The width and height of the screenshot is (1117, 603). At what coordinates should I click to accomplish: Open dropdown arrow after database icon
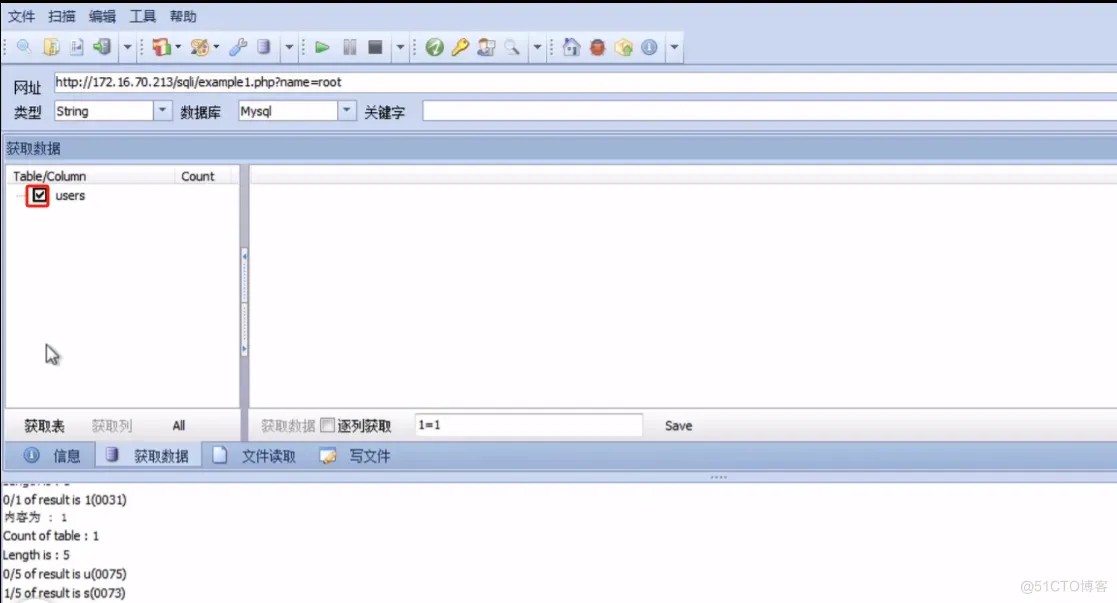point(289,48)
